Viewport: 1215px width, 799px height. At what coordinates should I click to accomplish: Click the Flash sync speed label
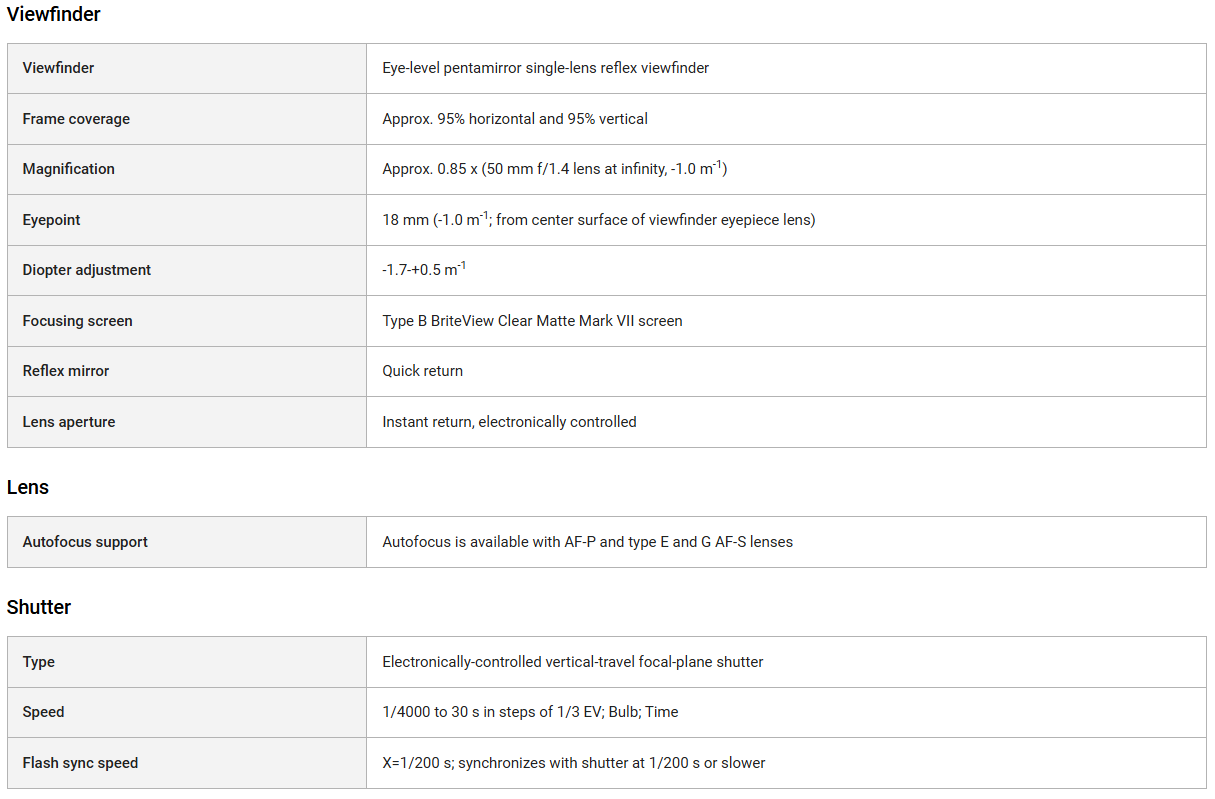(x=80, y=763)
